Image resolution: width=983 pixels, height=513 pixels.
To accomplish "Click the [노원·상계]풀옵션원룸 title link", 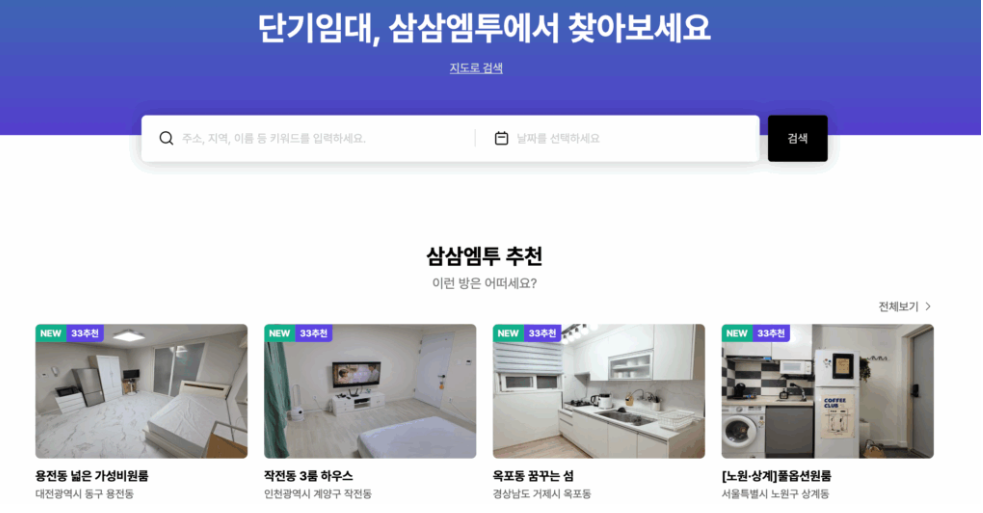I will click(x=776, y=476).
